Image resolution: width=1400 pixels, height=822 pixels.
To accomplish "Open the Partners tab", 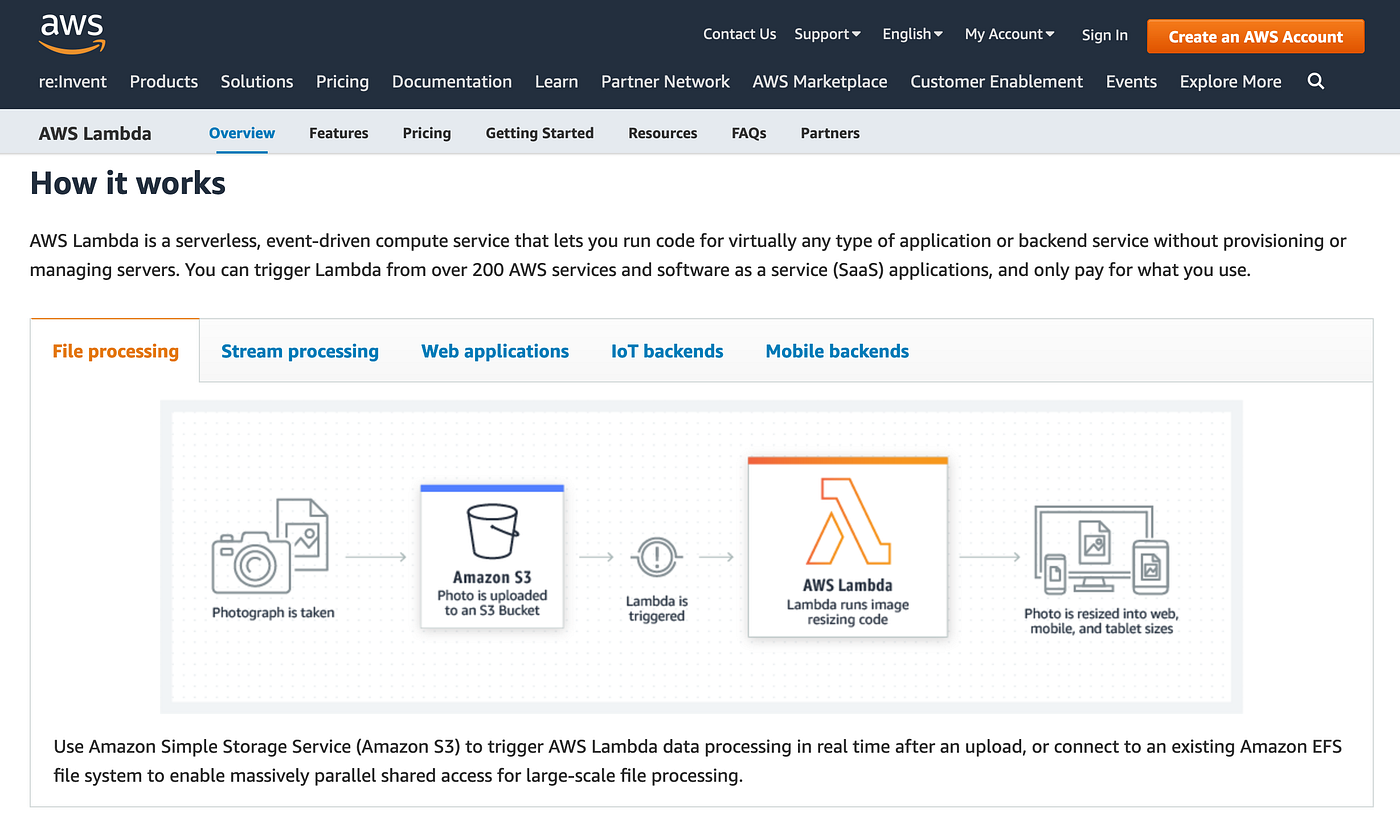I will pyautogui.click(x=830, y=132).
